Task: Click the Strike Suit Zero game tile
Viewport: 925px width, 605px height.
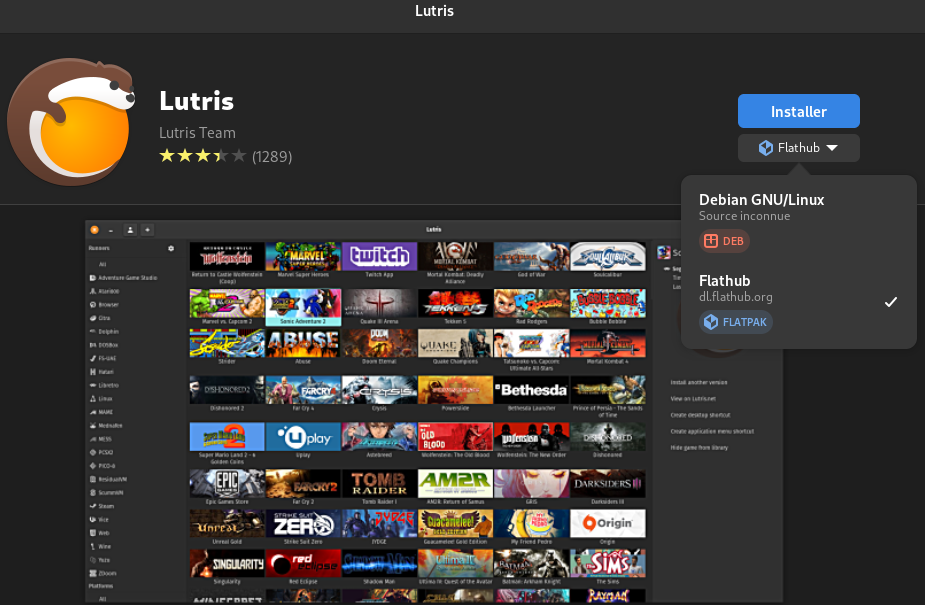Action: (303, 527)
